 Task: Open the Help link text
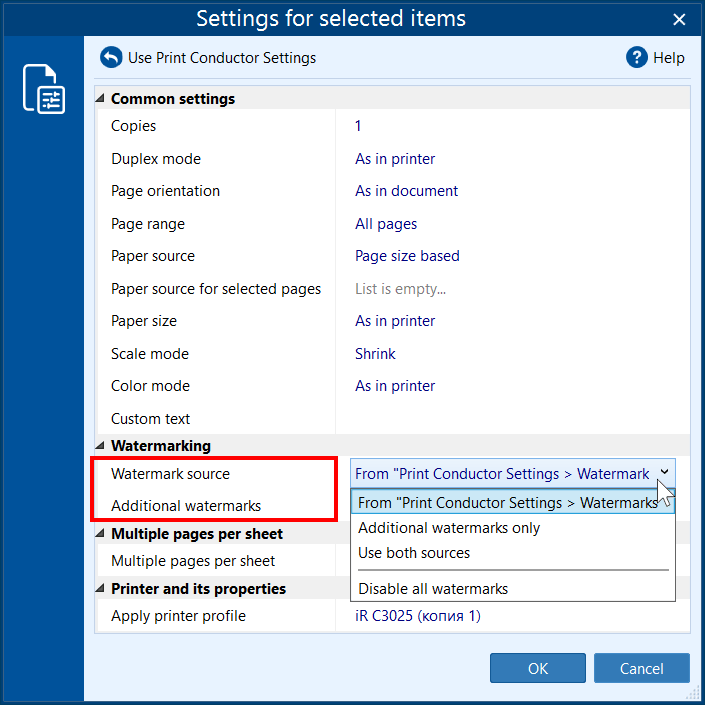point(669,58)
